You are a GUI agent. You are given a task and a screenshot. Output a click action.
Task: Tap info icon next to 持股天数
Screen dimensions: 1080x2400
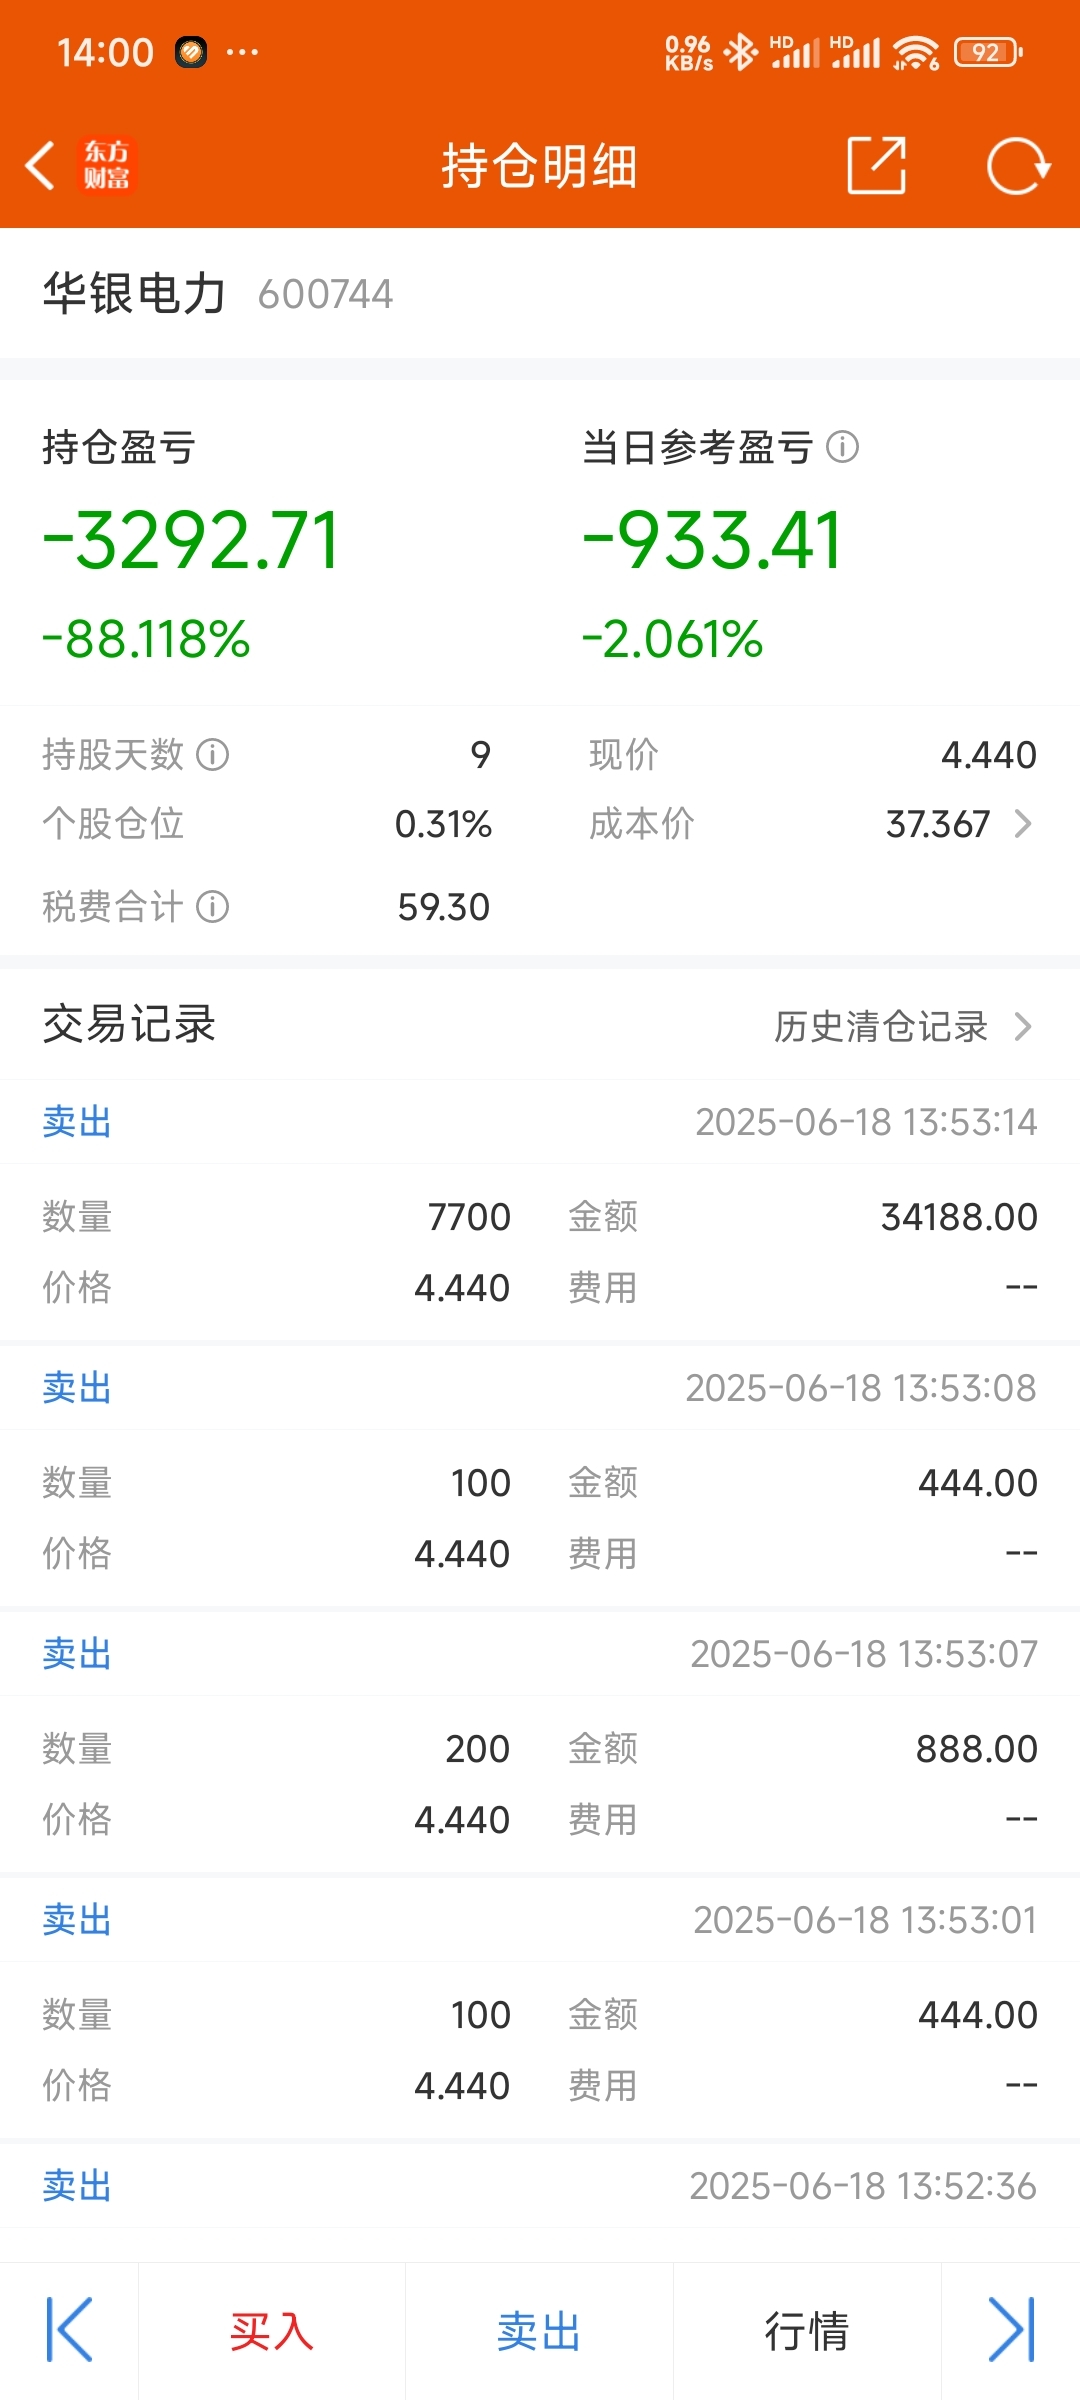212,754
